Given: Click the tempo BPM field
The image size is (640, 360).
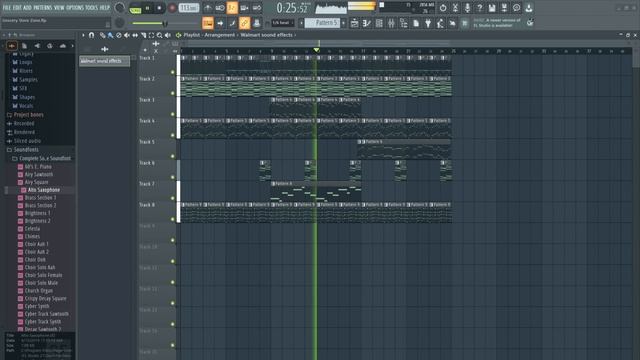Looking at the screenshot, I should tap(189, 8).
